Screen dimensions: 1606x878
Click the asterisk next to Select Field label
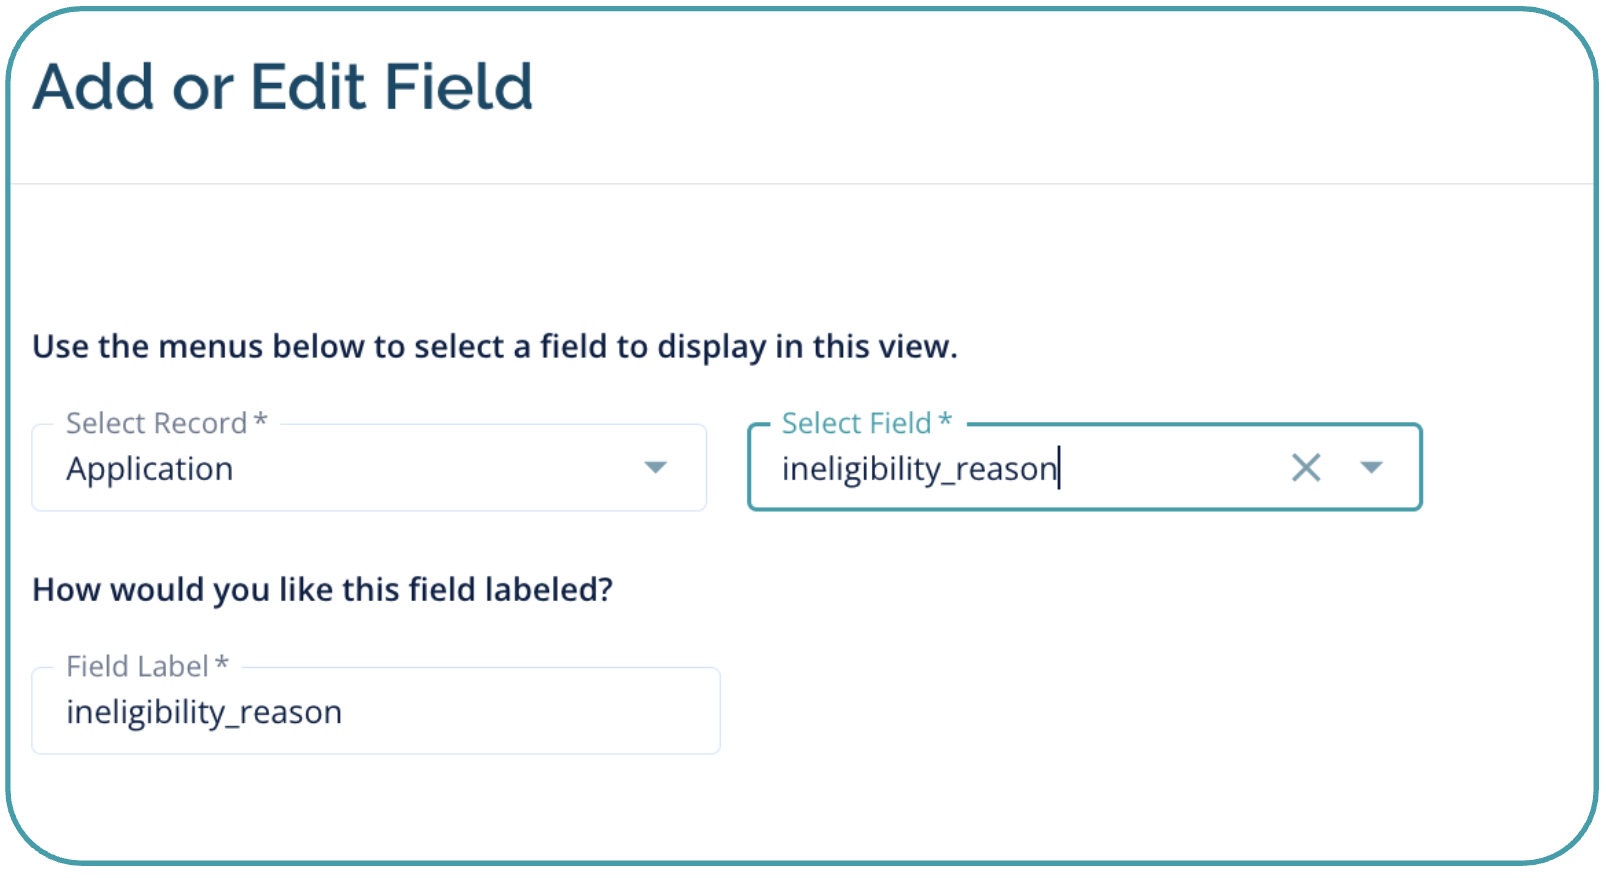click(945, 421)
